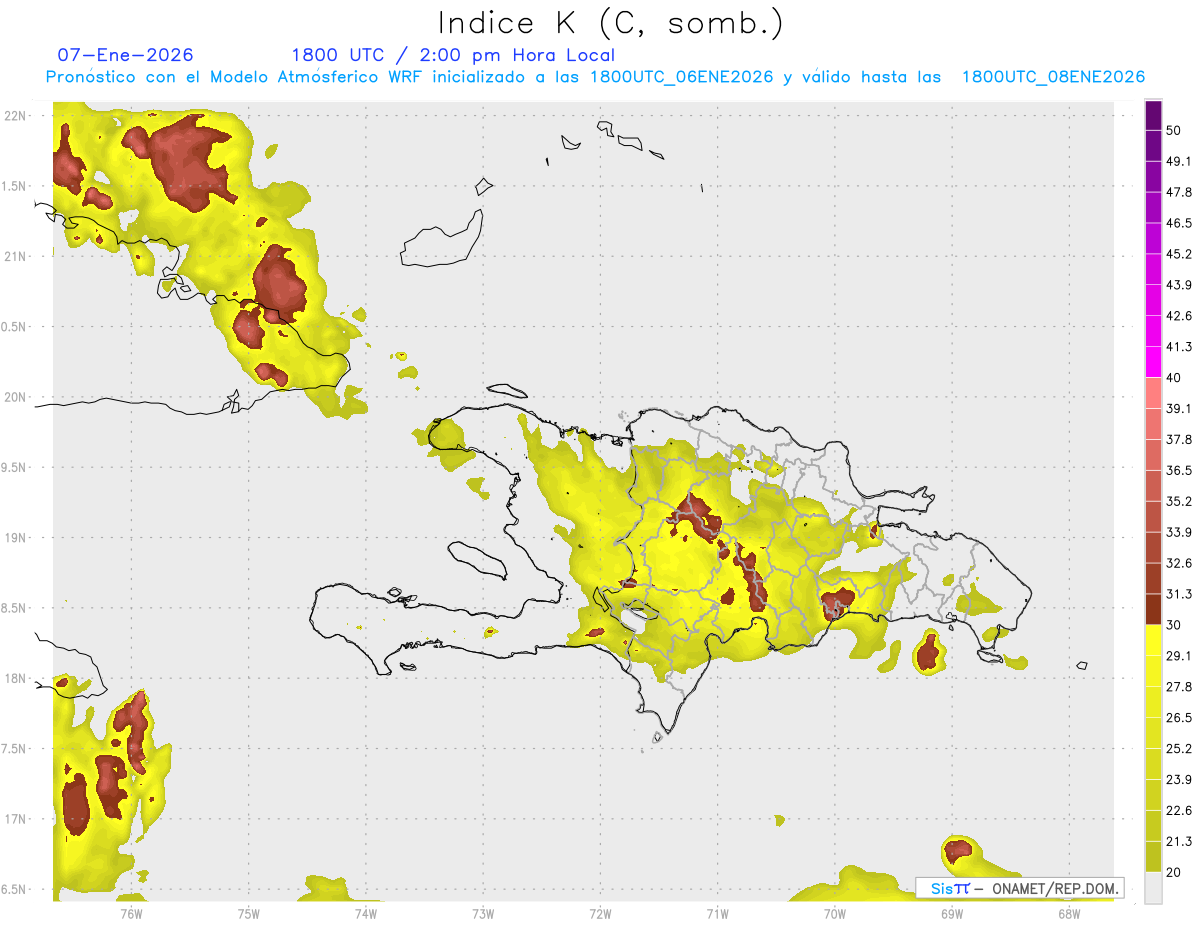Select the dark brown swatch between 30 and 31.3
Image resolution: width=1200 pixels, height=927 pixels.
(x=1153, y=609)
